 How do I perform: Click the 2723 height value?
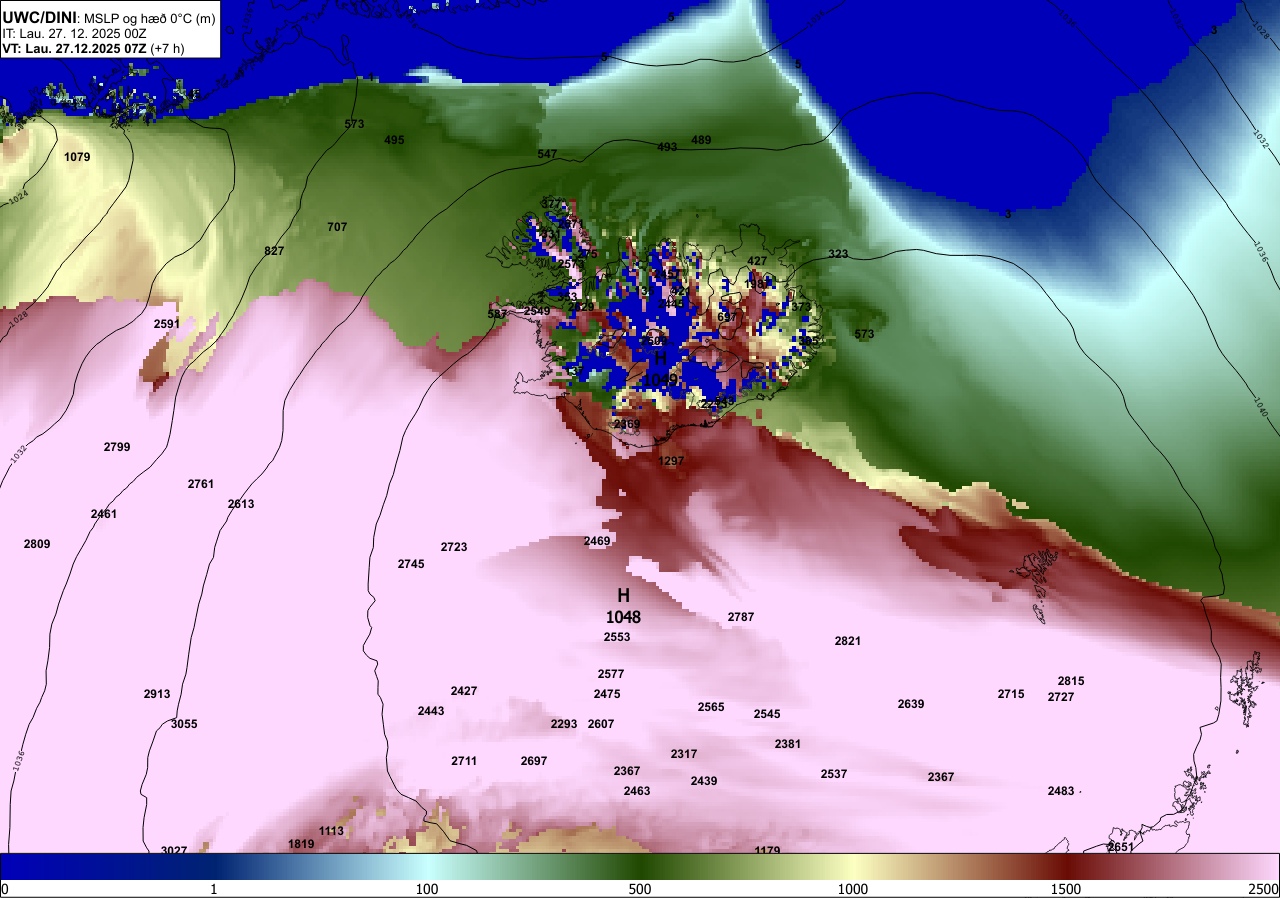tap(454, 547)
